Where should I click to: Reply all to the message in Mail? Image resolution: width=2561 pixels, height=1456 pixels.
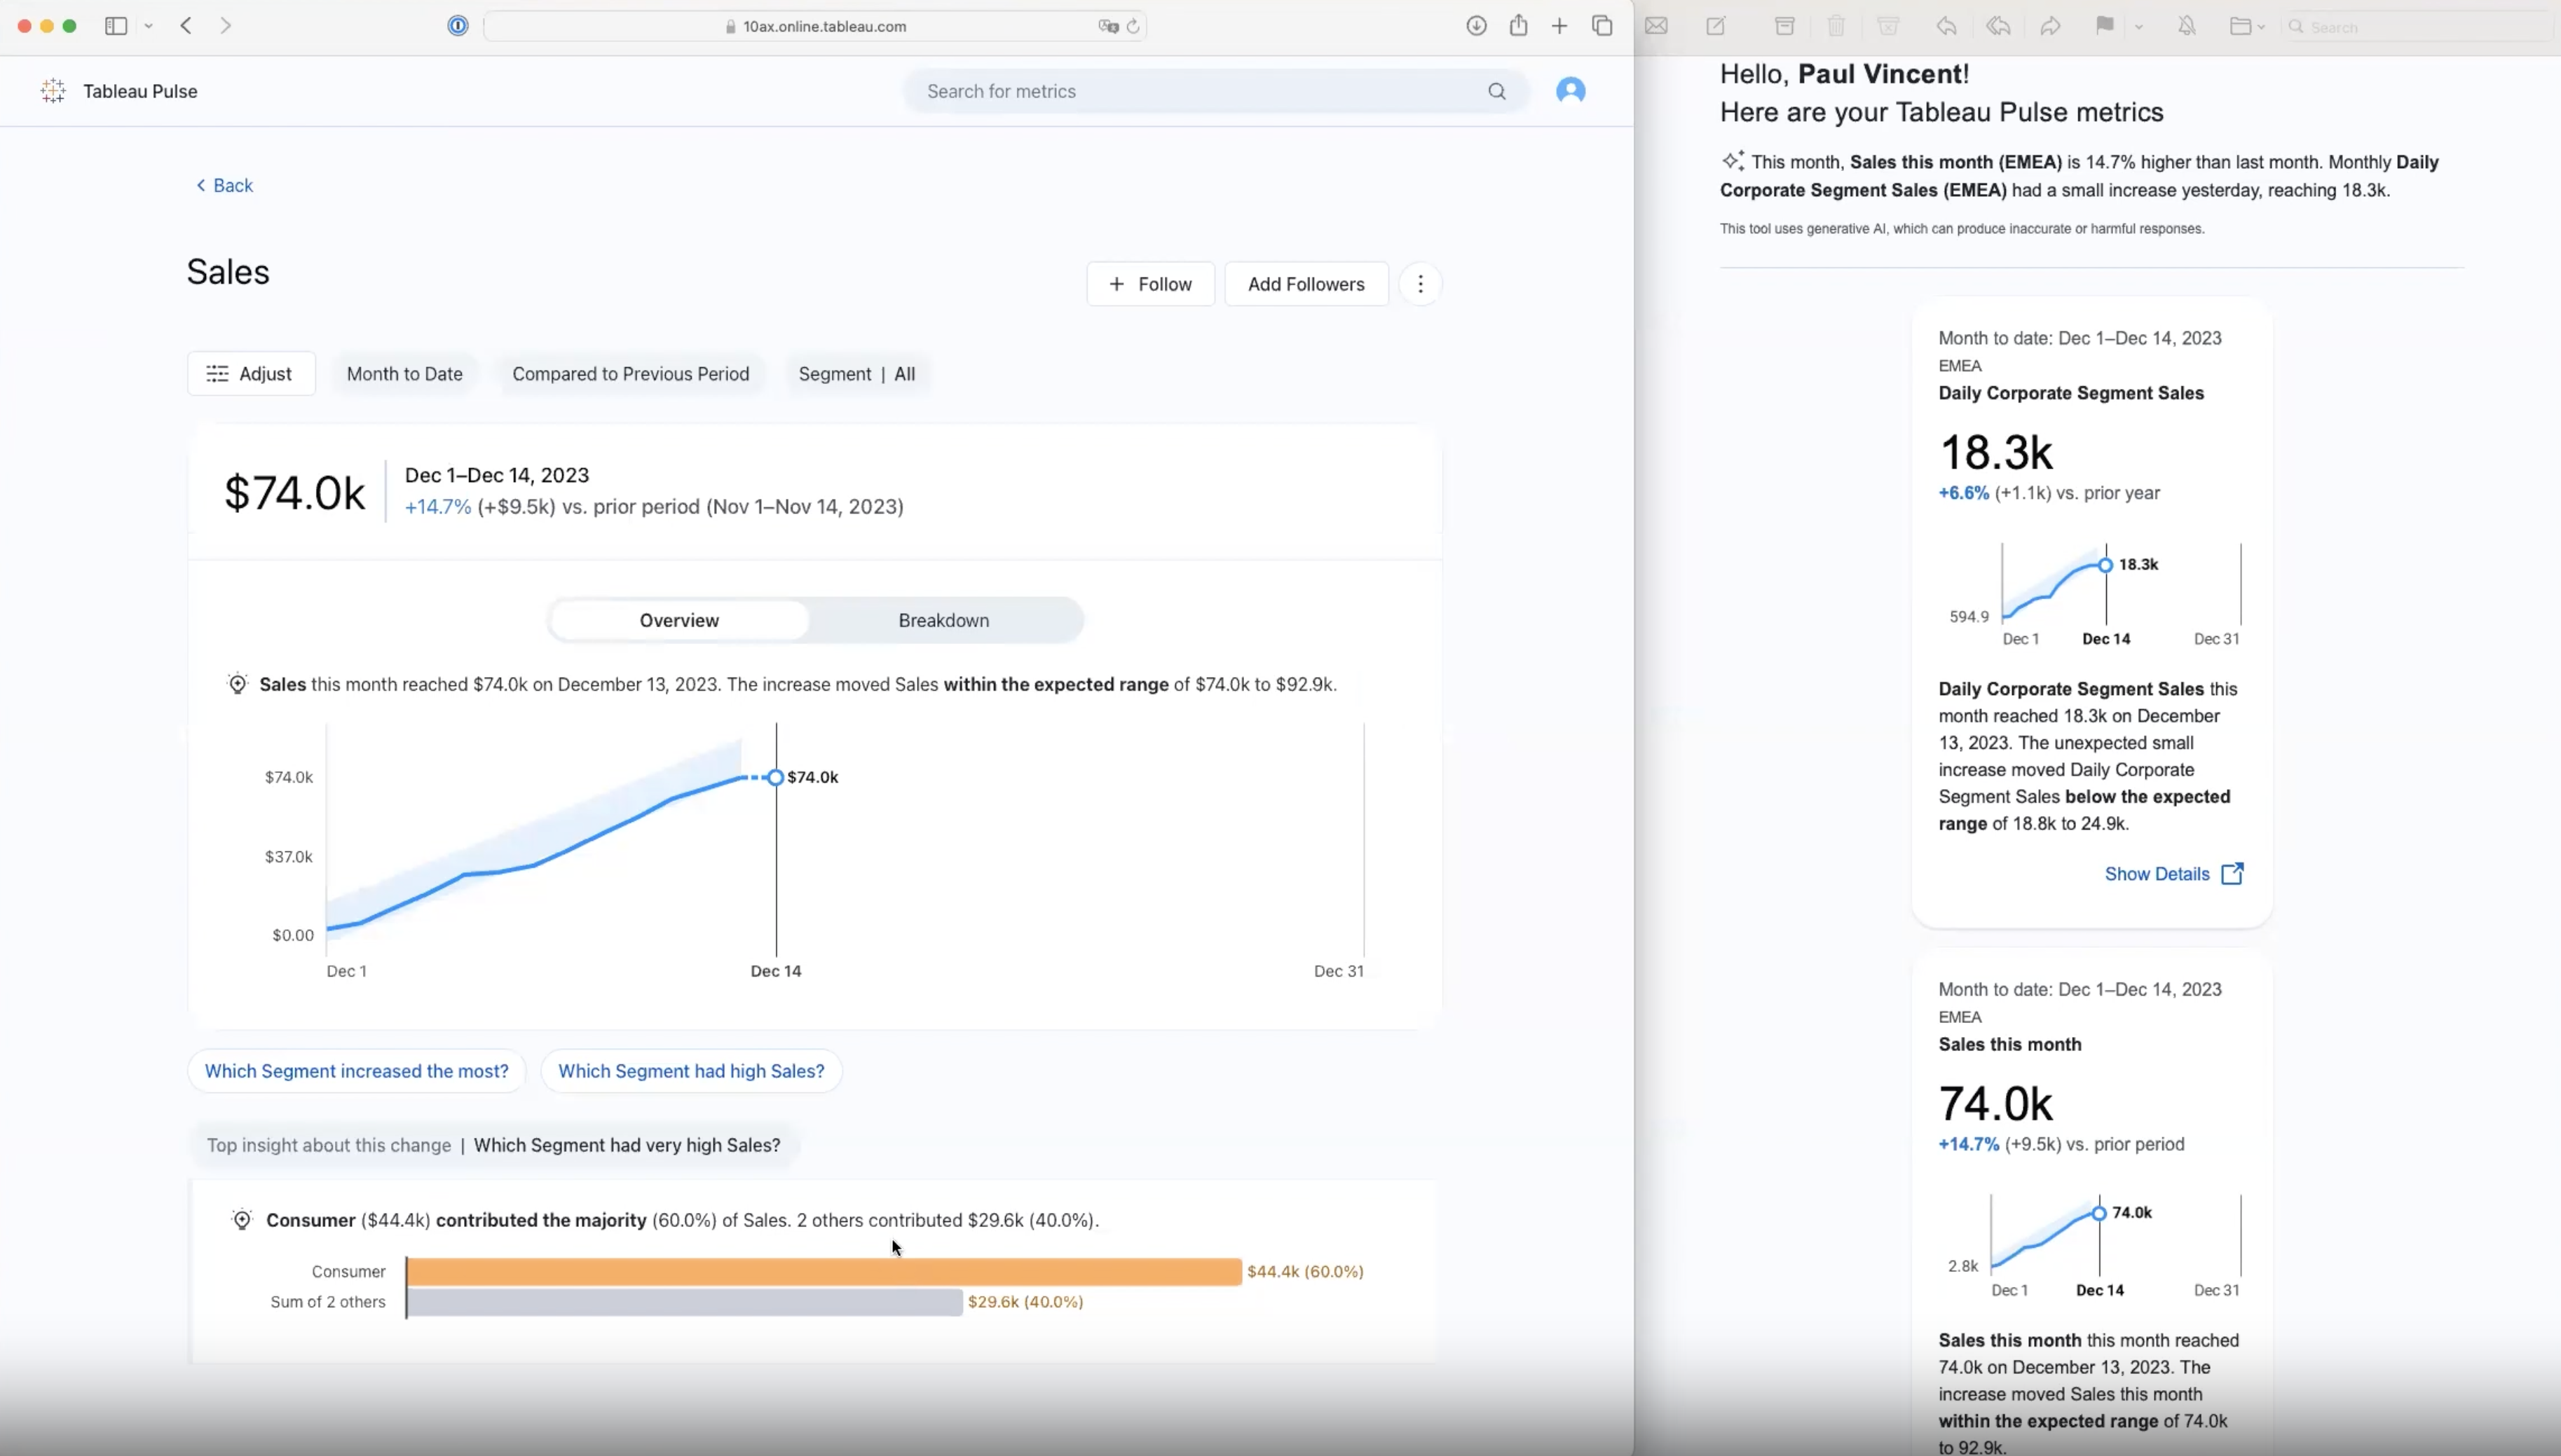[1998, 26]
